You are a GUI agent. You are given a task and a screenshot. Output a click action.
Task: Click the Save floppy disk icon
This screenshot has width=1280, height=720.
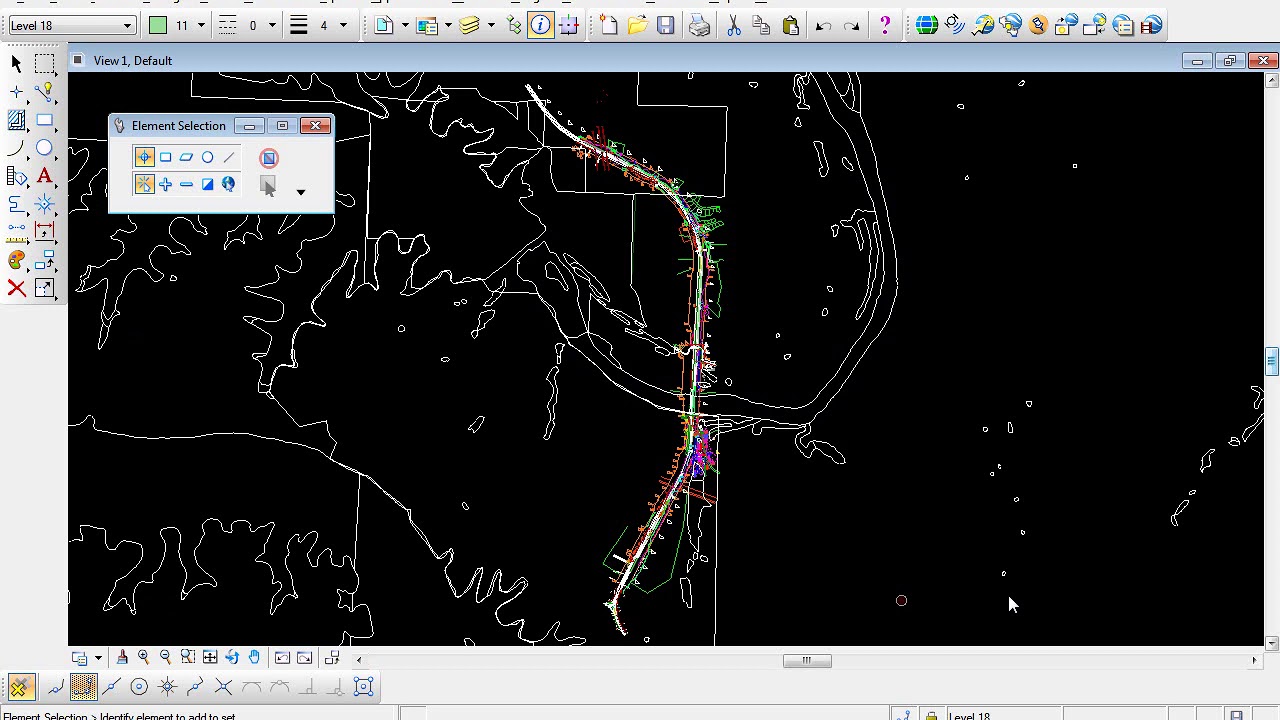[x=665, y=25]
